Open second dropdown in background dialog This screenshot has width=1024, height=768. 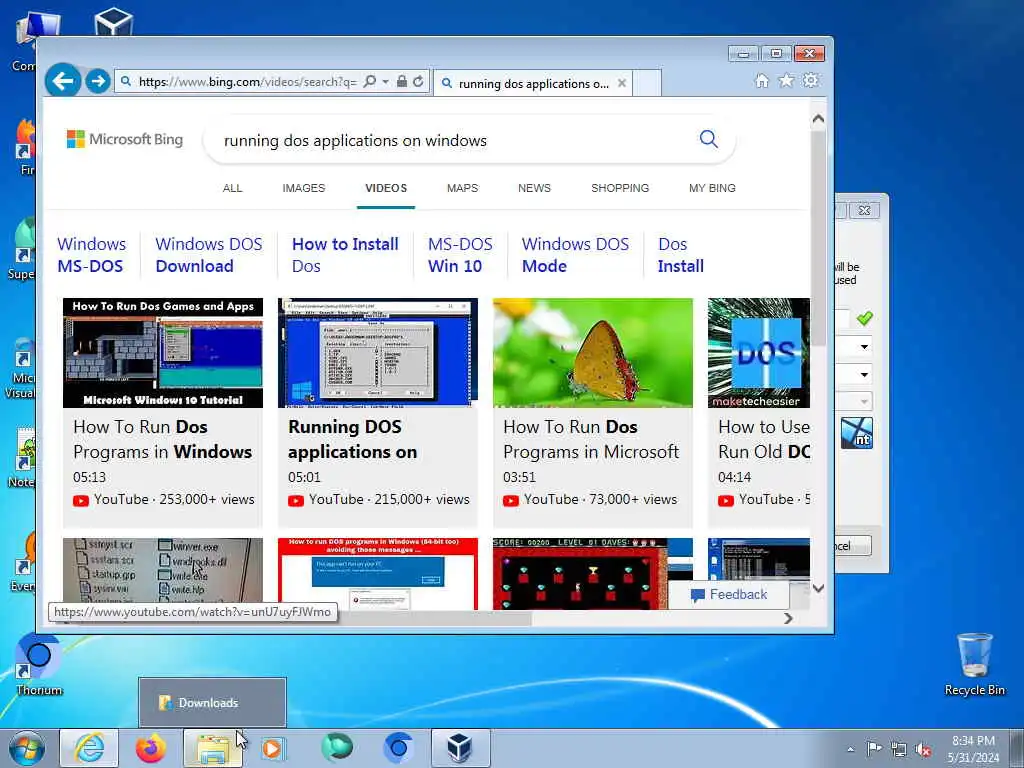click(x=864, y=375)
